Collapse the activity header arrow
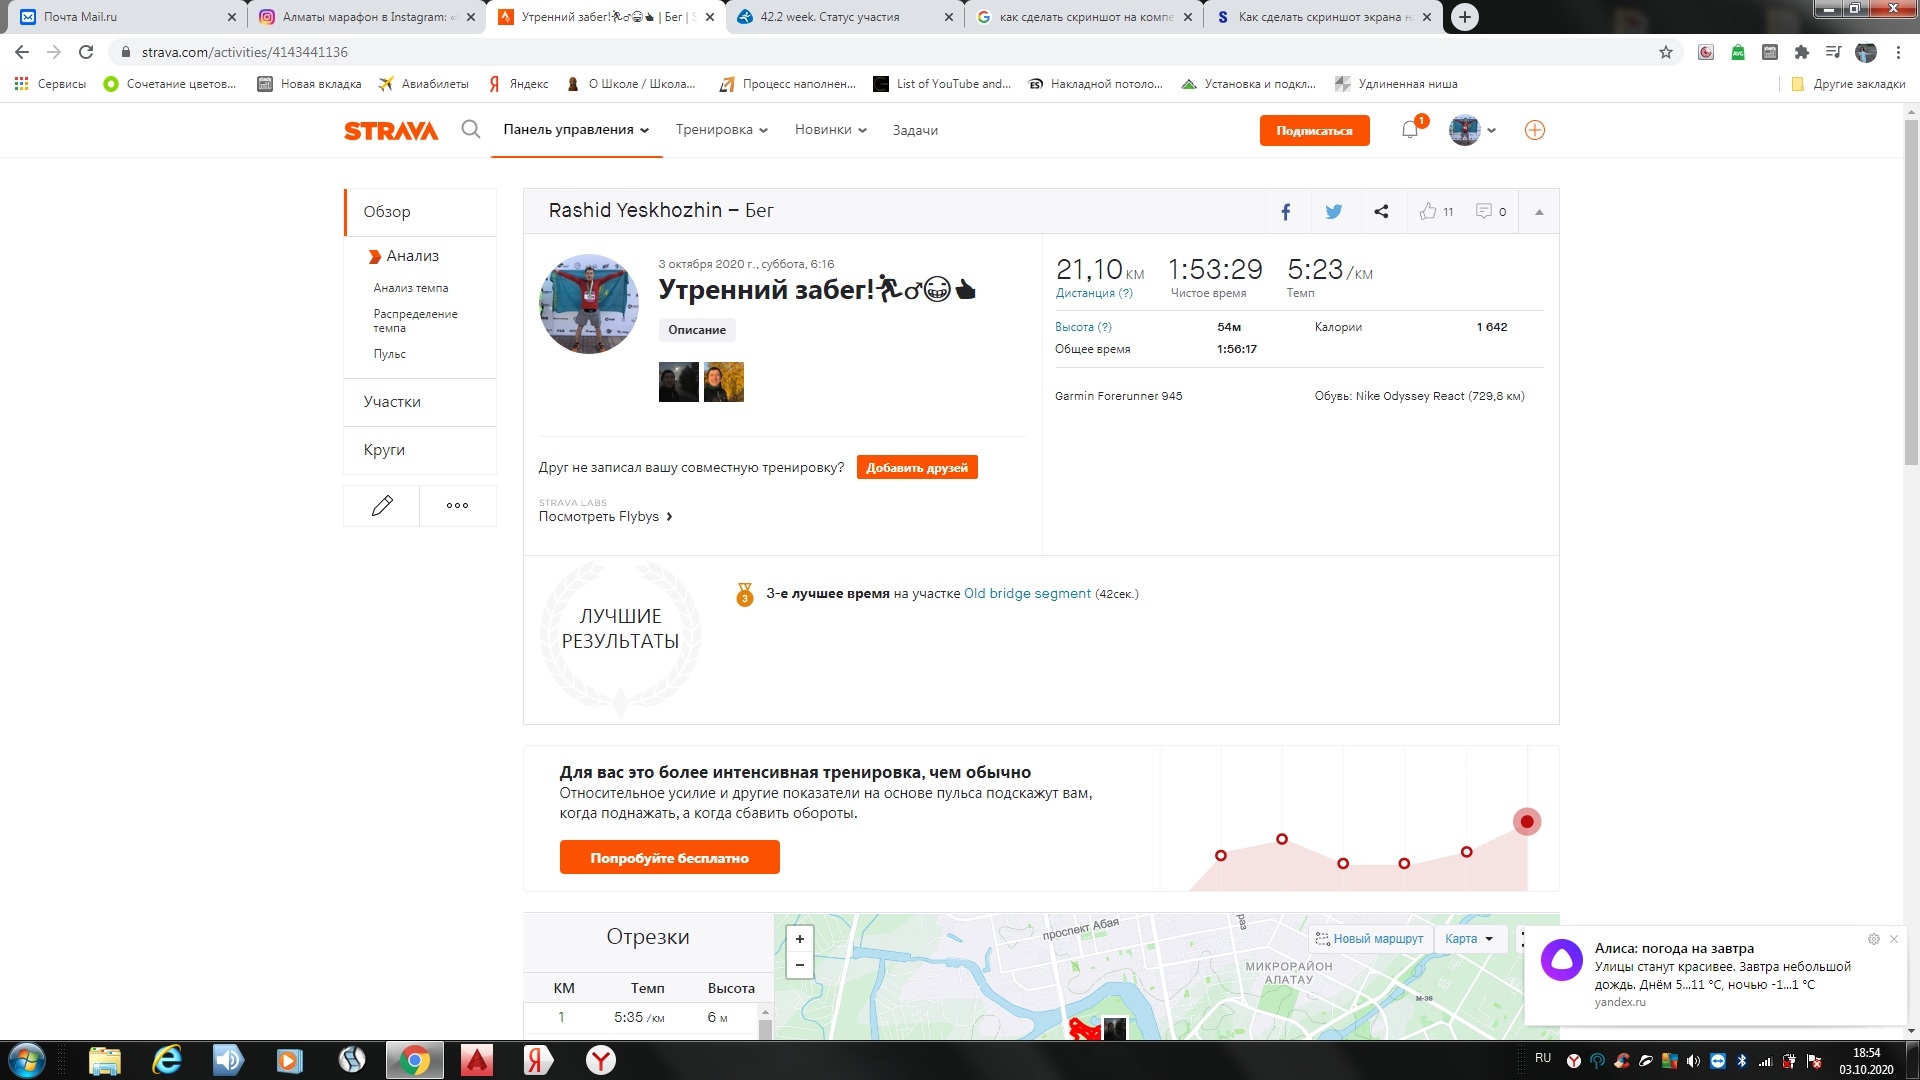 coord(1539,212)
